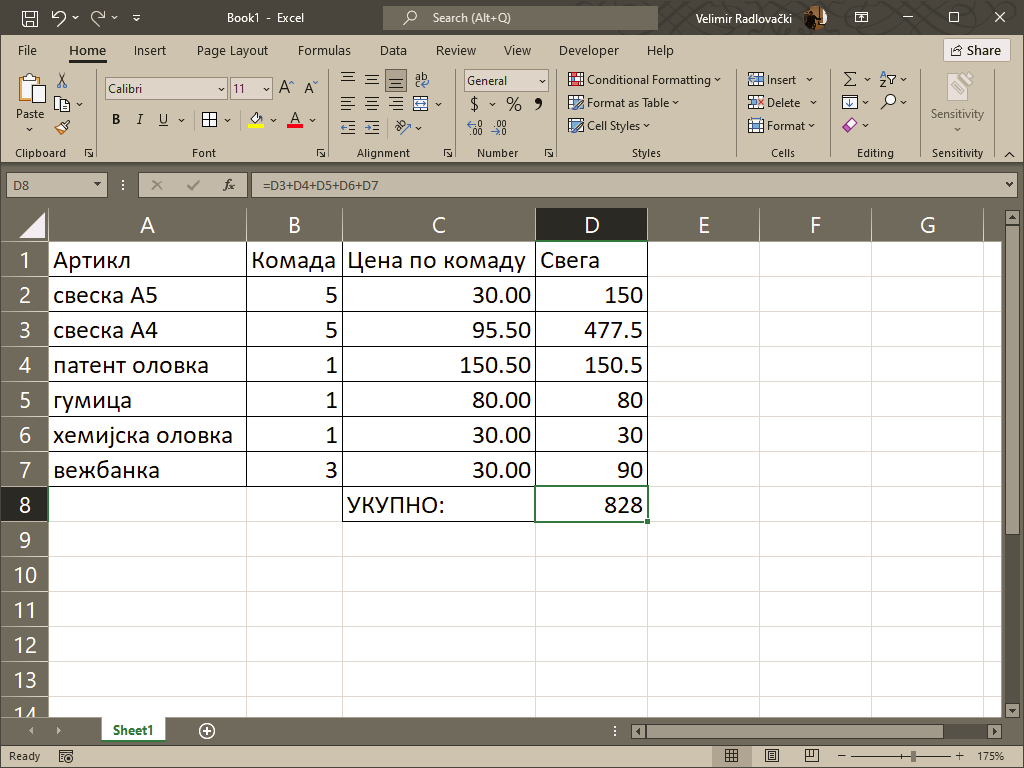Click the Percent Style icon

pyautogui.click(x=513, y=104)
